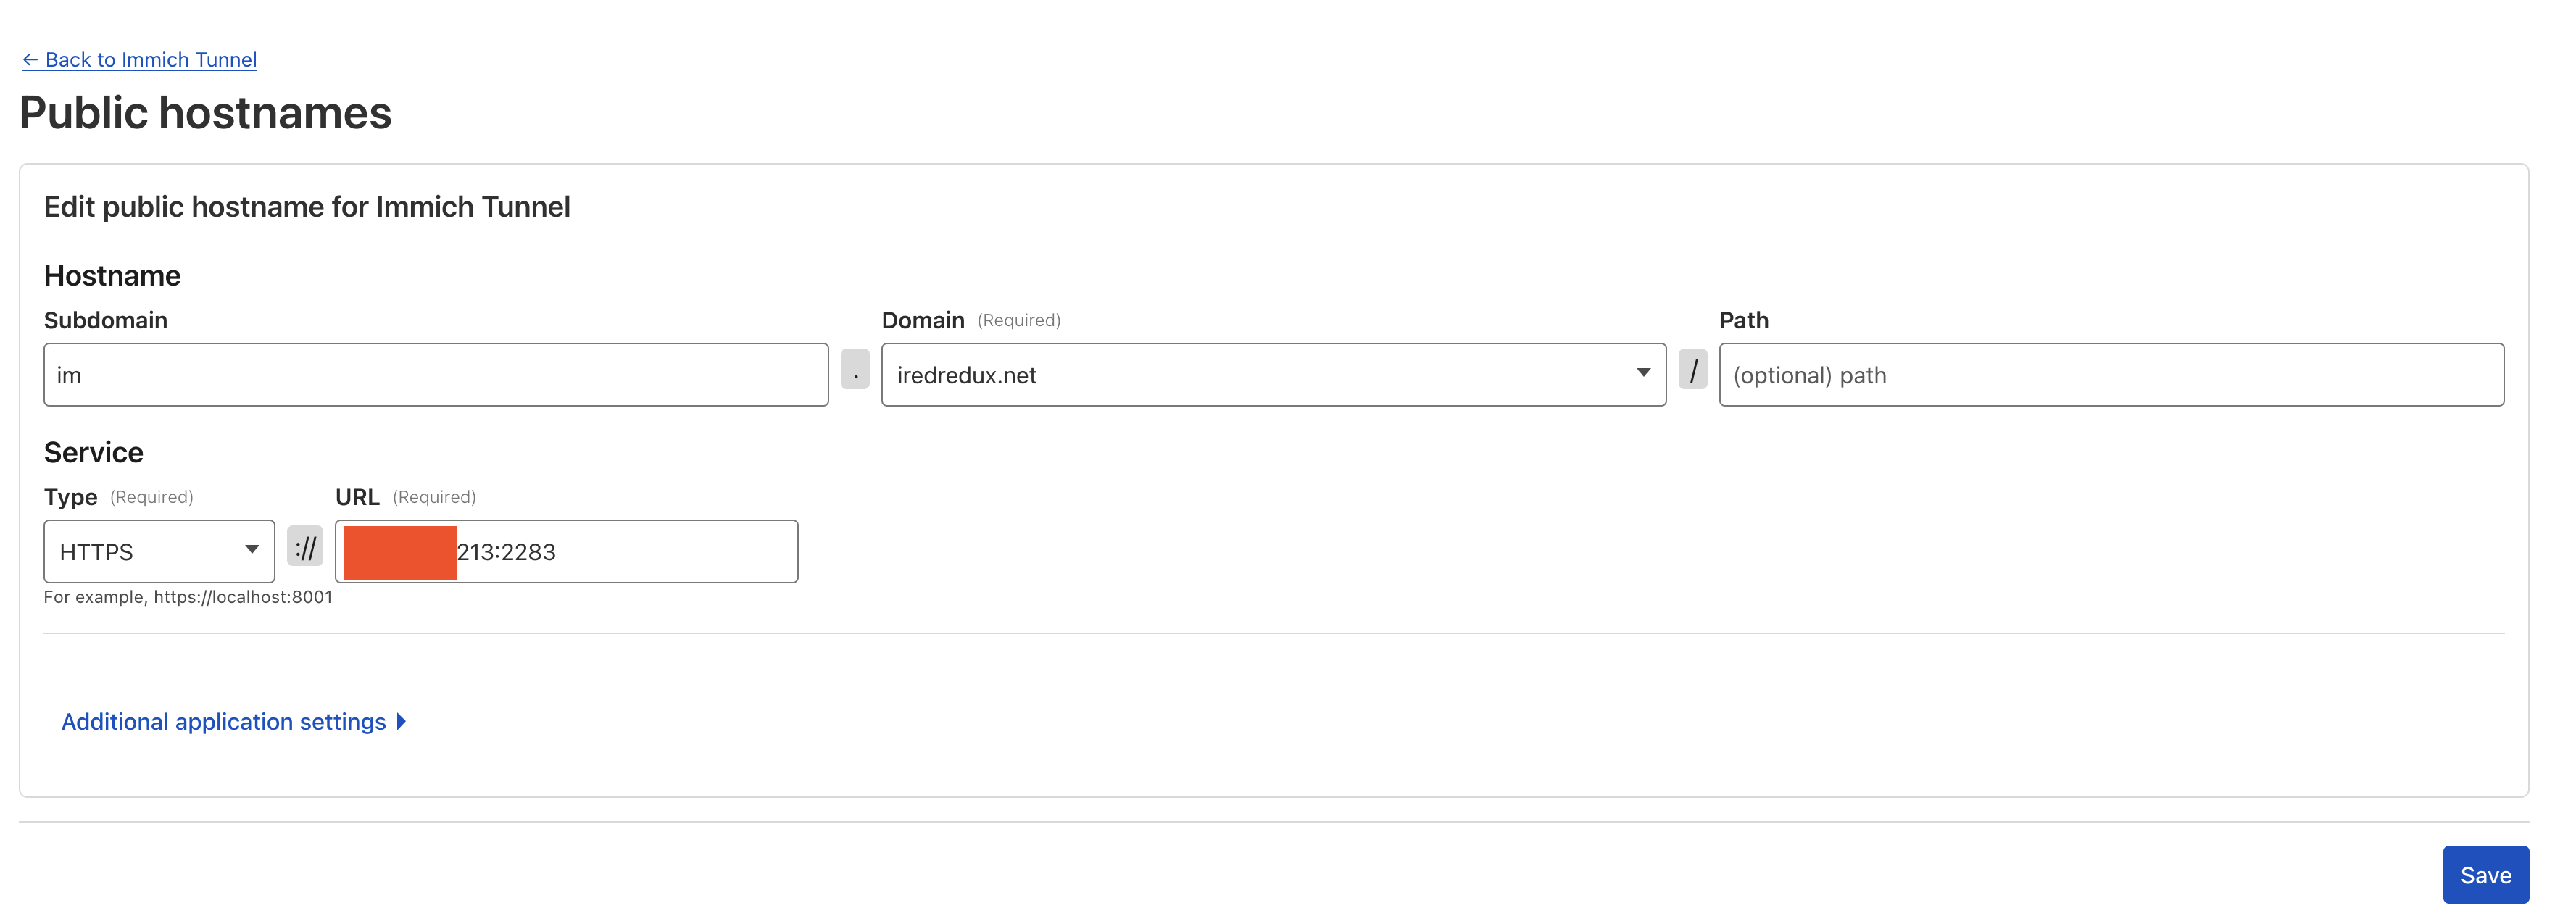Click the Subdomain field label
The width and height of the screenshot is (2576, 916).
click(x=106, y=321)
